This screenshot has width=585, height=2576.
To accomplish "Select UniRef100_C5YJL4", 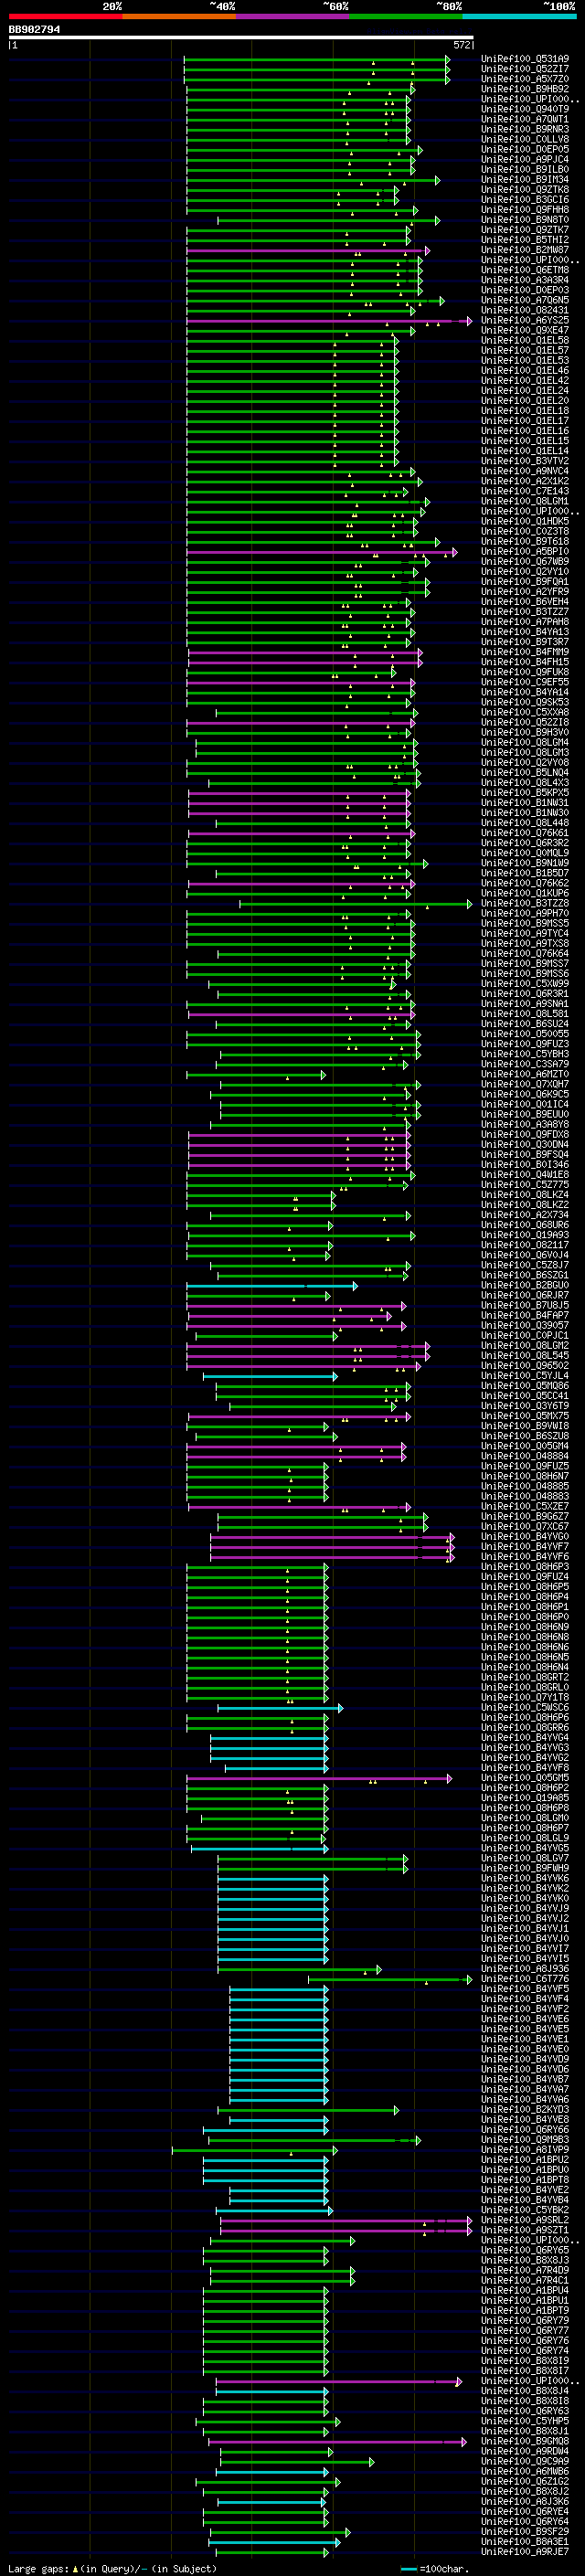I will (525, 1375).
